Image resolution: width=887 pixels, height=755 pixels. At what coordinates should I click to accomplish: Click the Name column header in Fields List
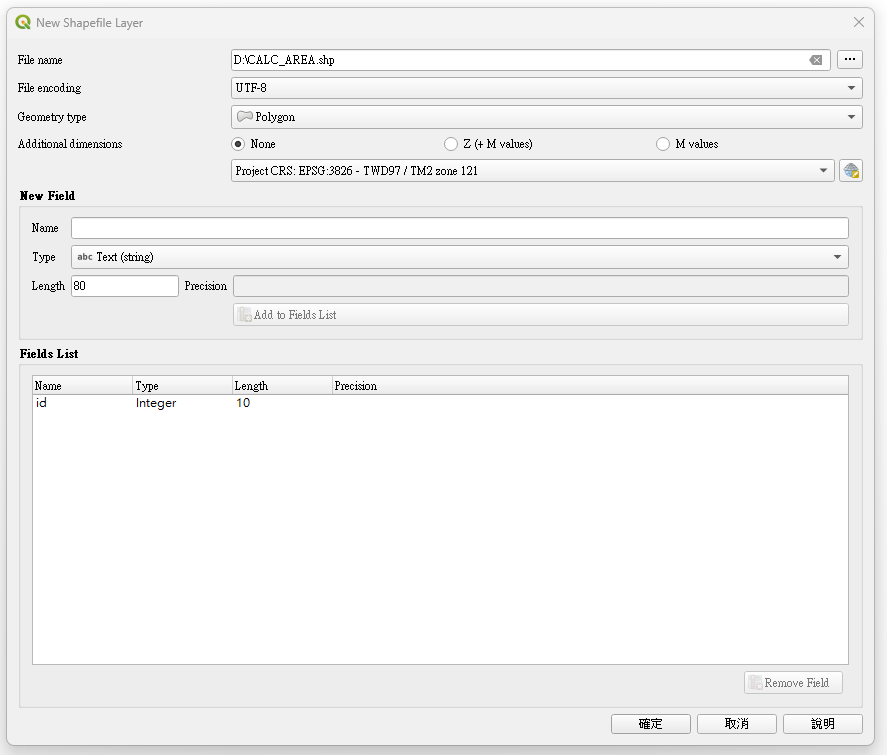tap(82, 386)
